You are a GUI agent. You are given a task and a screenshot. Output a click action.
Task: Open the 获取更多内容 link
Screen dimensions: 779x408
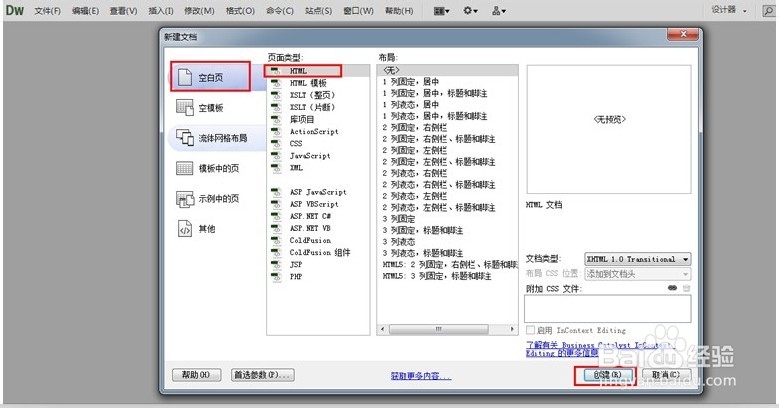[420, 376]
